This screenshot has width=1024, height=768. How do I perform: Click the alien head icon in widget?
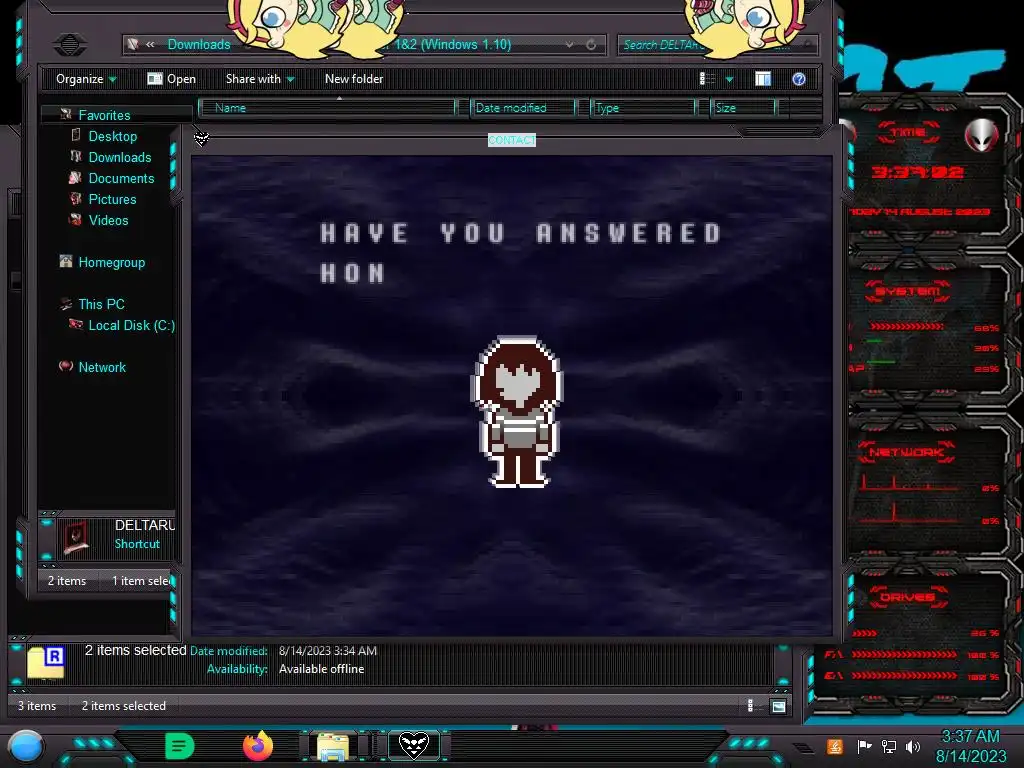click(x=981, y=135)
